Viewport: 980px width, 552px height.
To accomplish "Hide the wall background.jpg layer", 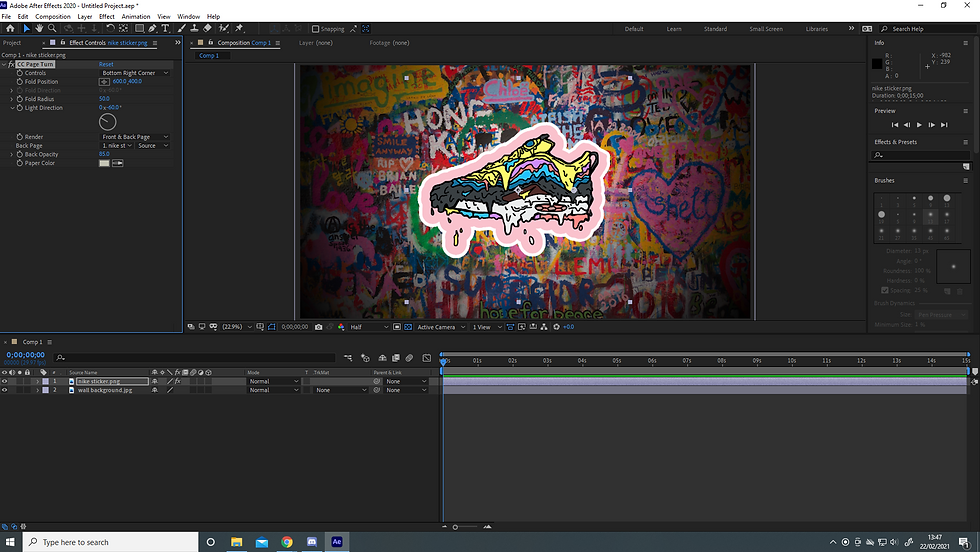I will [4, 390].
